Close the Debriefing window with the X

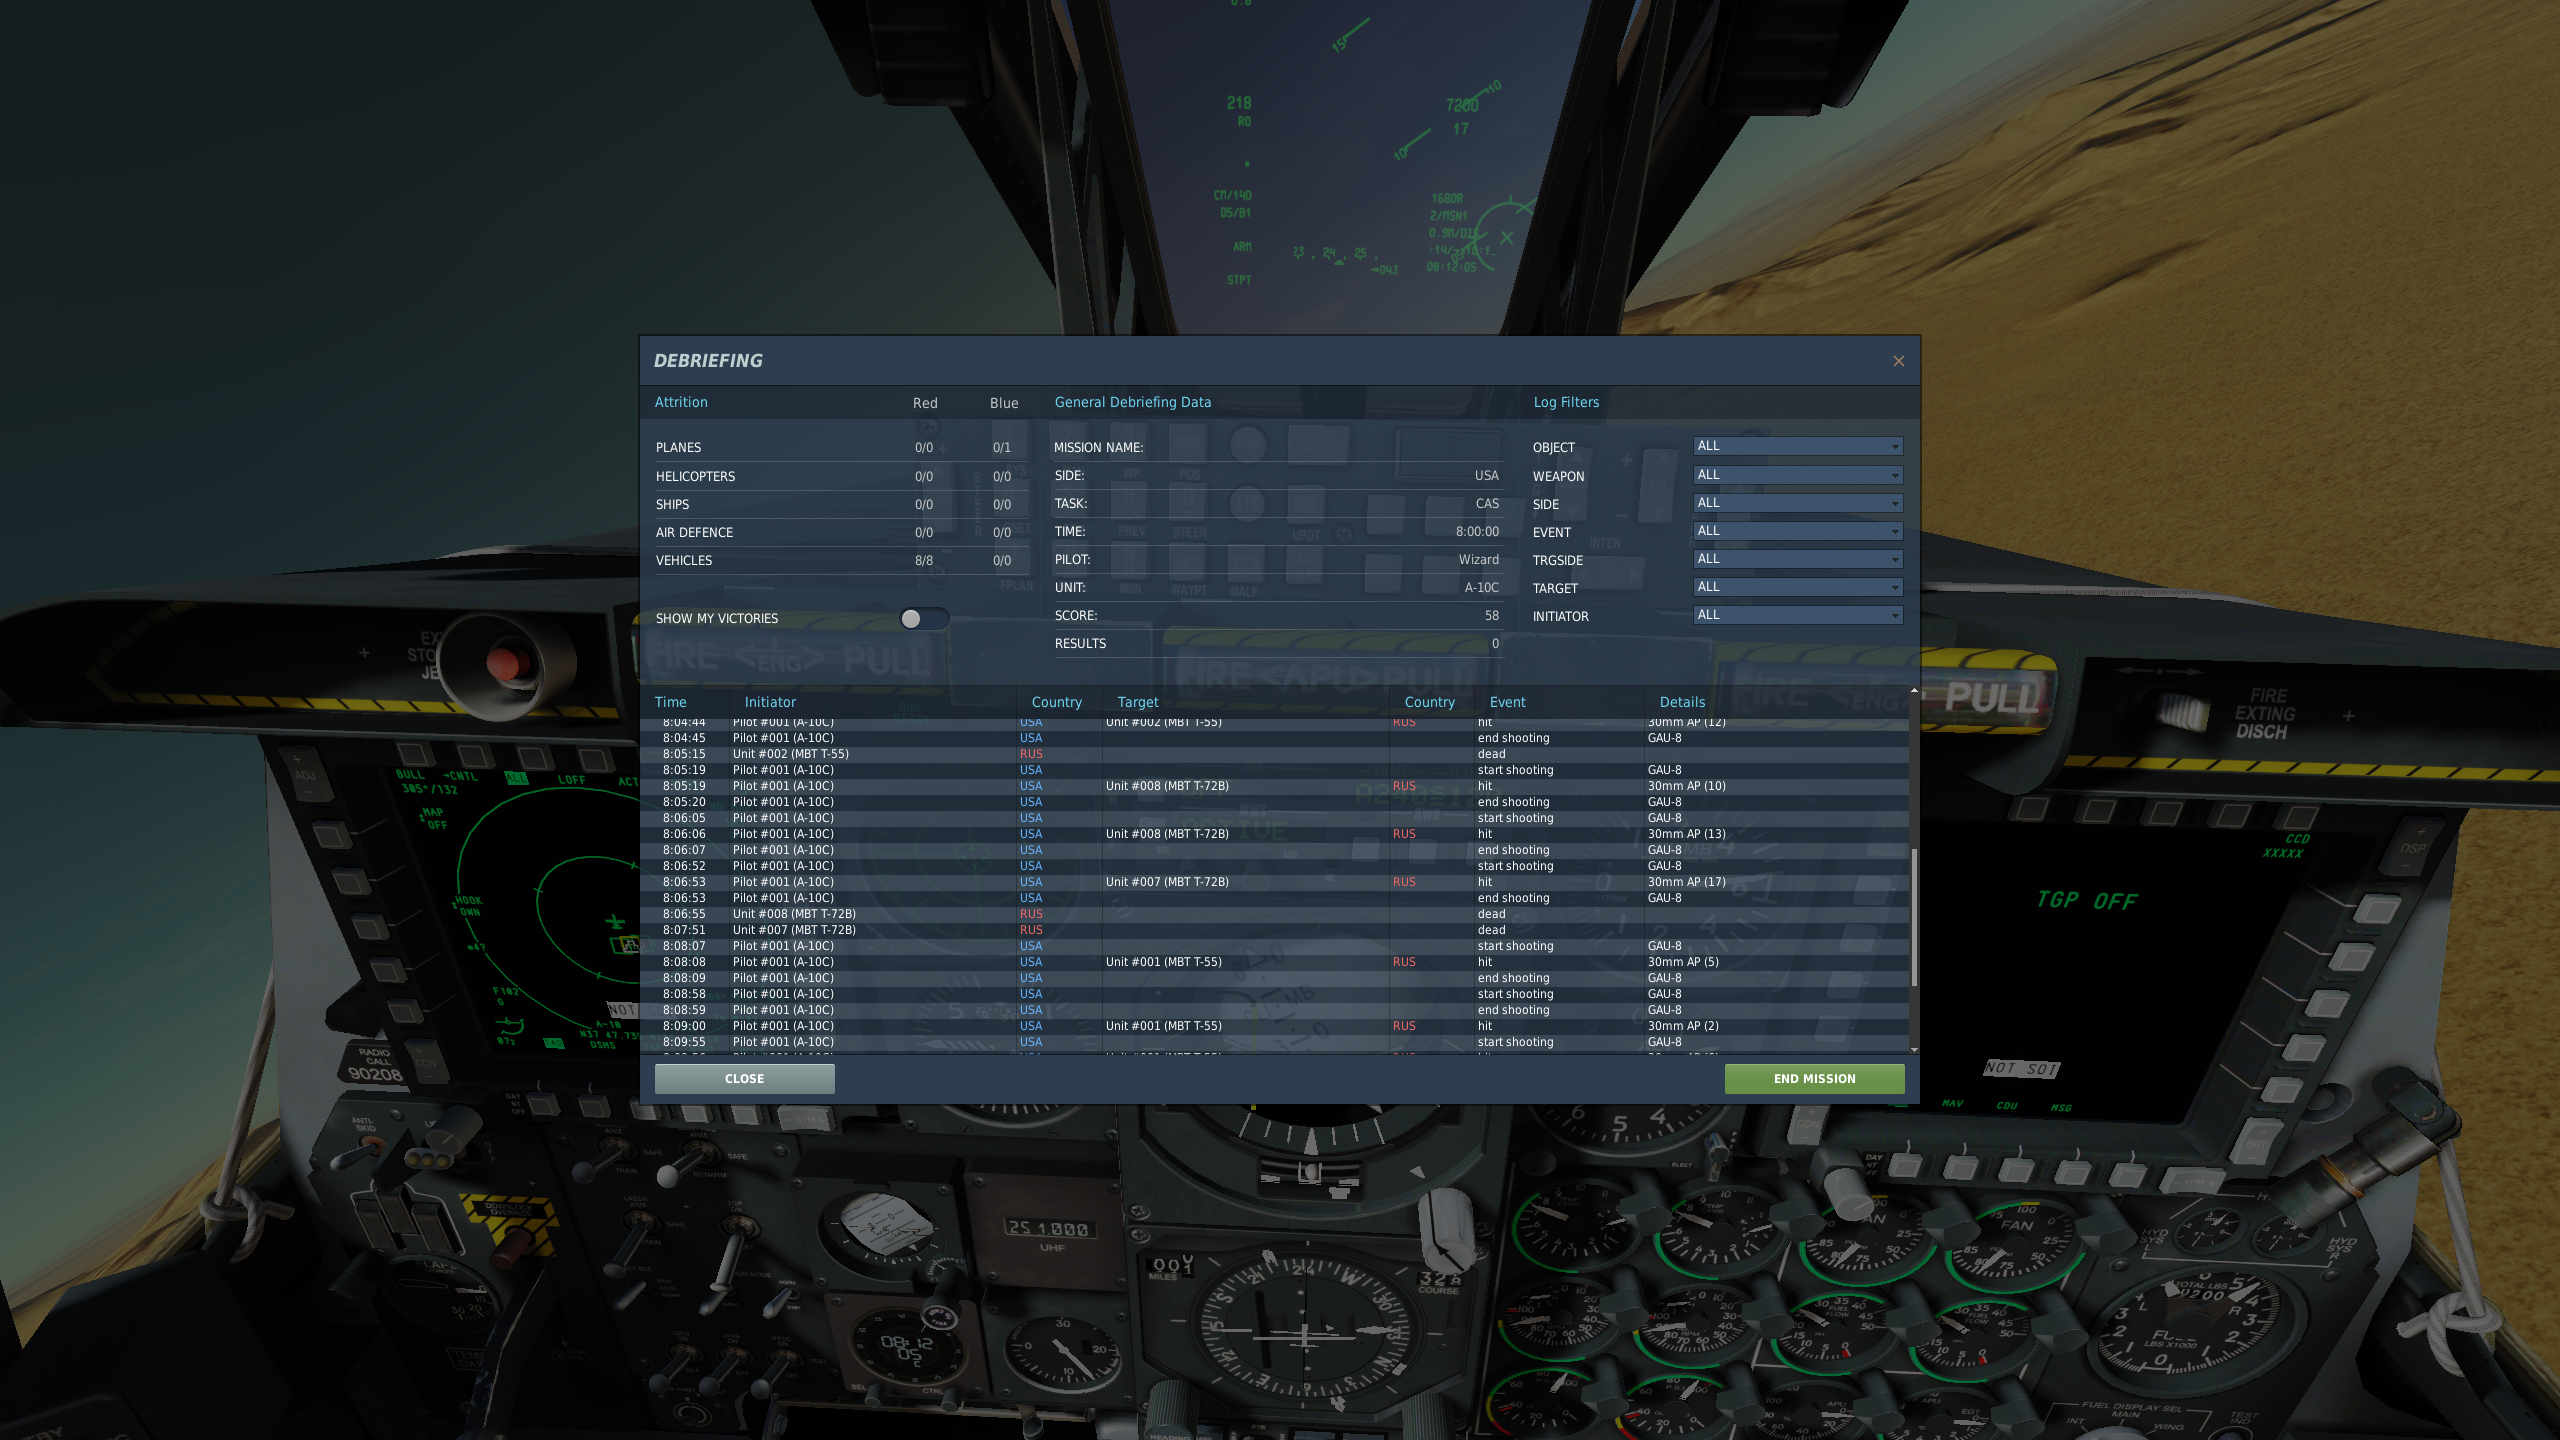[x=1898, y=361]
